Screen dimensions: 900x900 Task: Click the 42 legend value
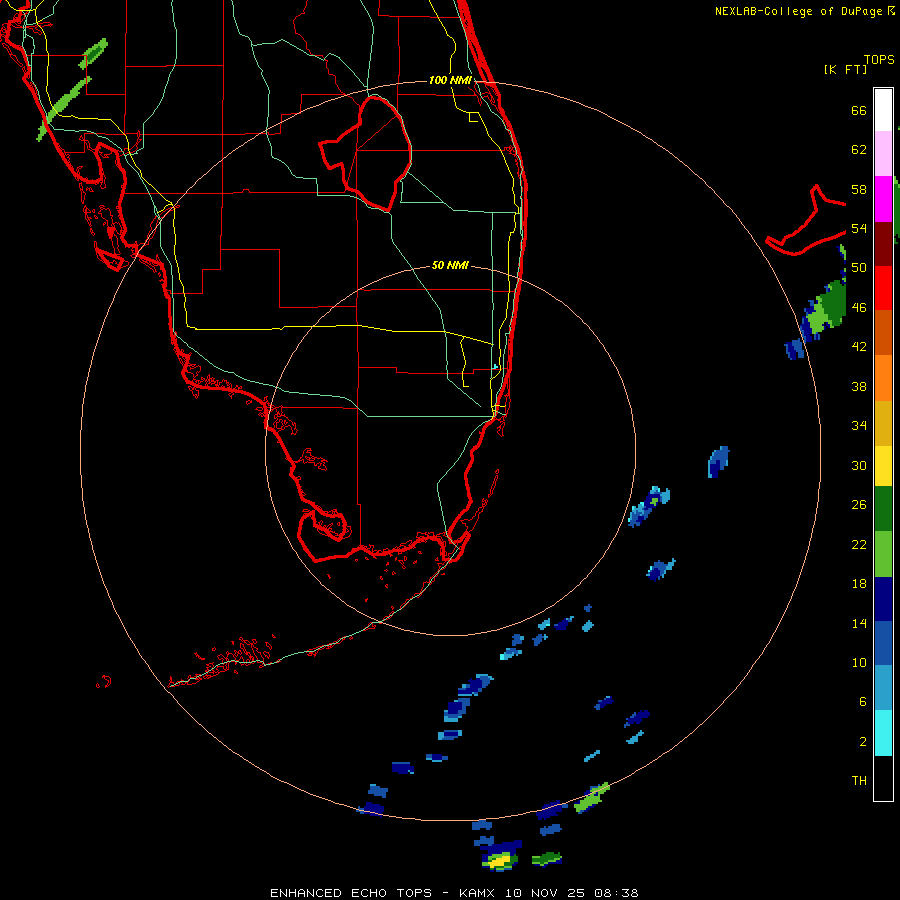pos(859,347)
